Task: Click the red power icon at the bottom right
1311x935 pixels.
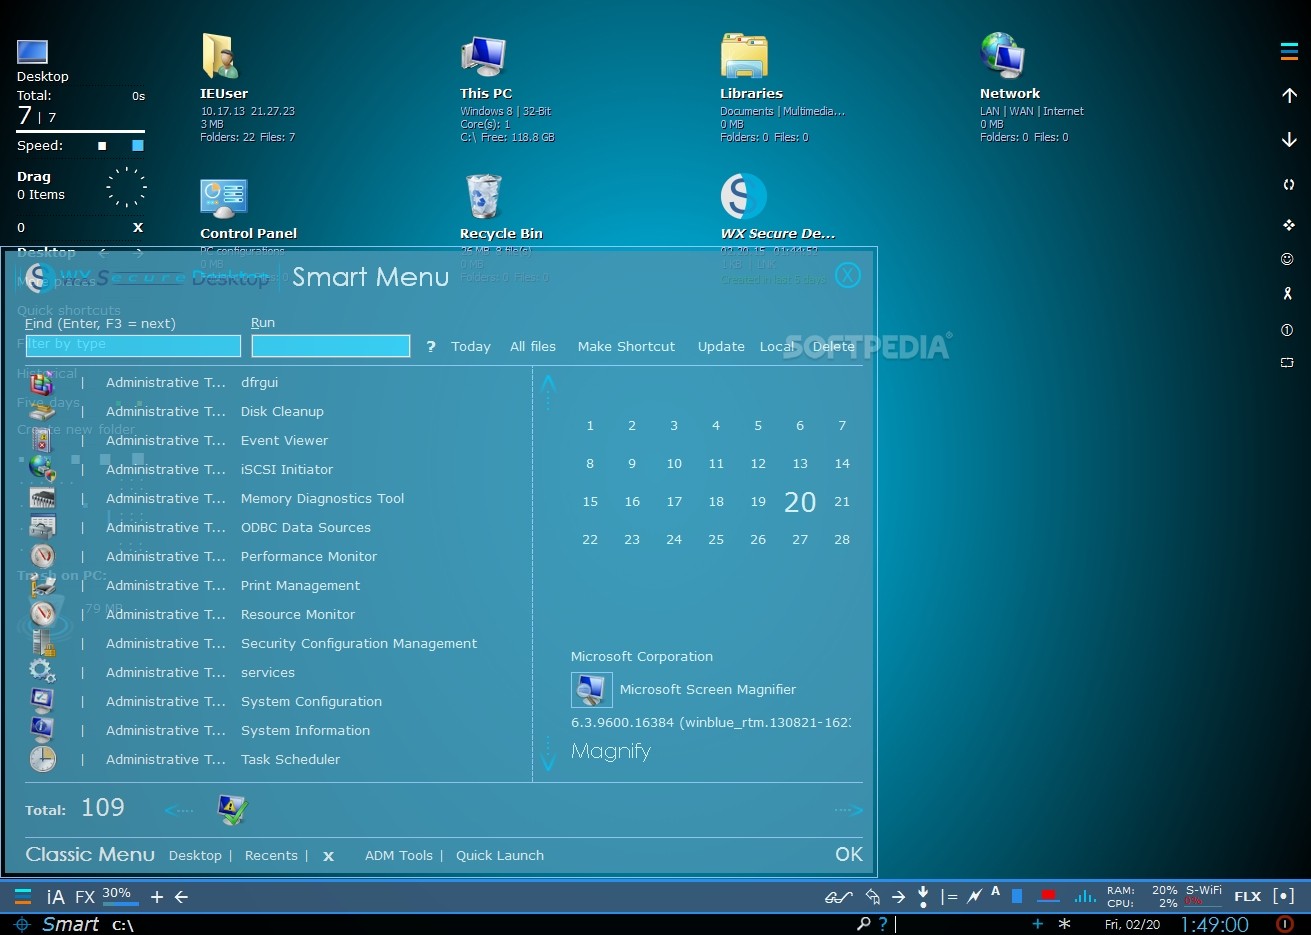Action: coord(1286,924)
